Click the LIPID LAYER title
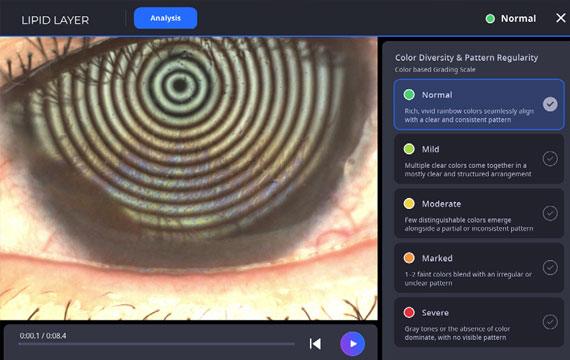Image resolution: width=570 pixels, height=360 pixels. point(55,20)
